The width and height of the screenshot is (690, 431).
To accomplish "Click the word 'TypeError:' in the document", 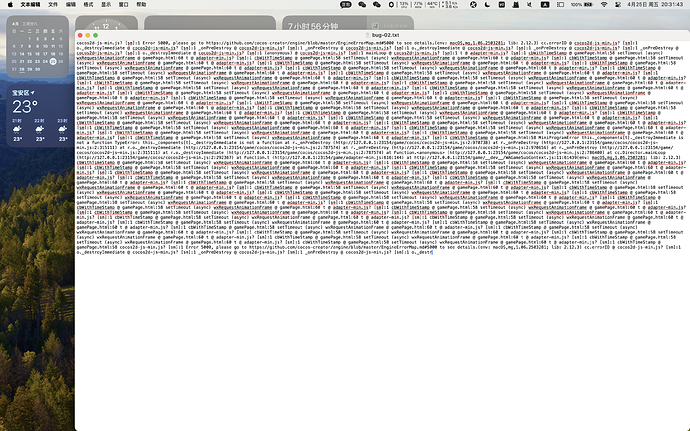I will (x=128, y=142).
